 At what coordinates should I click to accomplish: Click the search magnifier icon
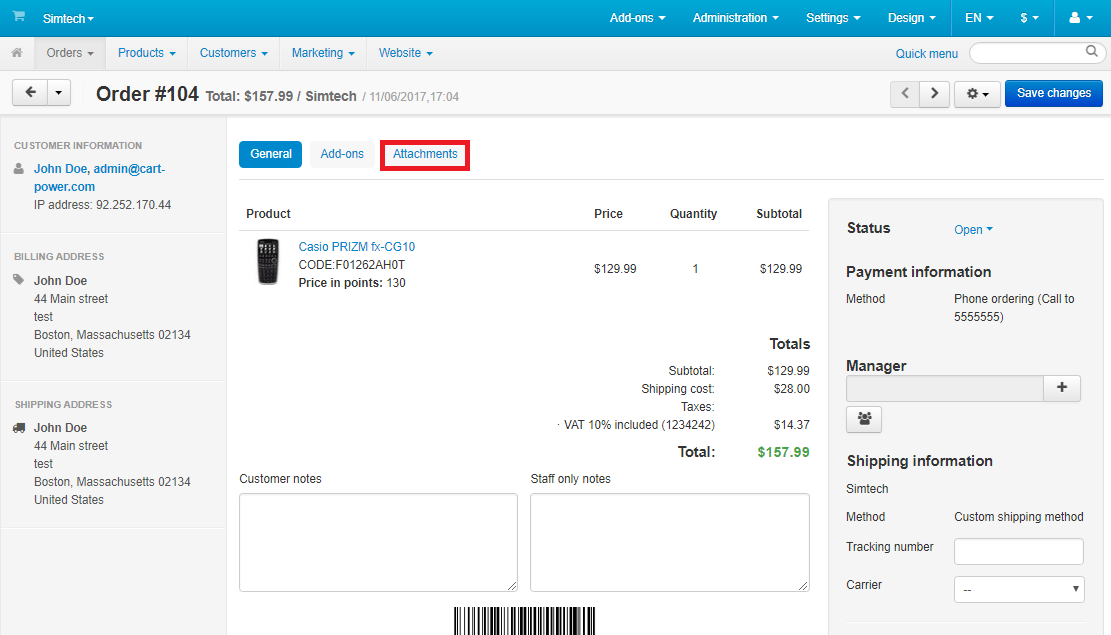point(1092,52)
